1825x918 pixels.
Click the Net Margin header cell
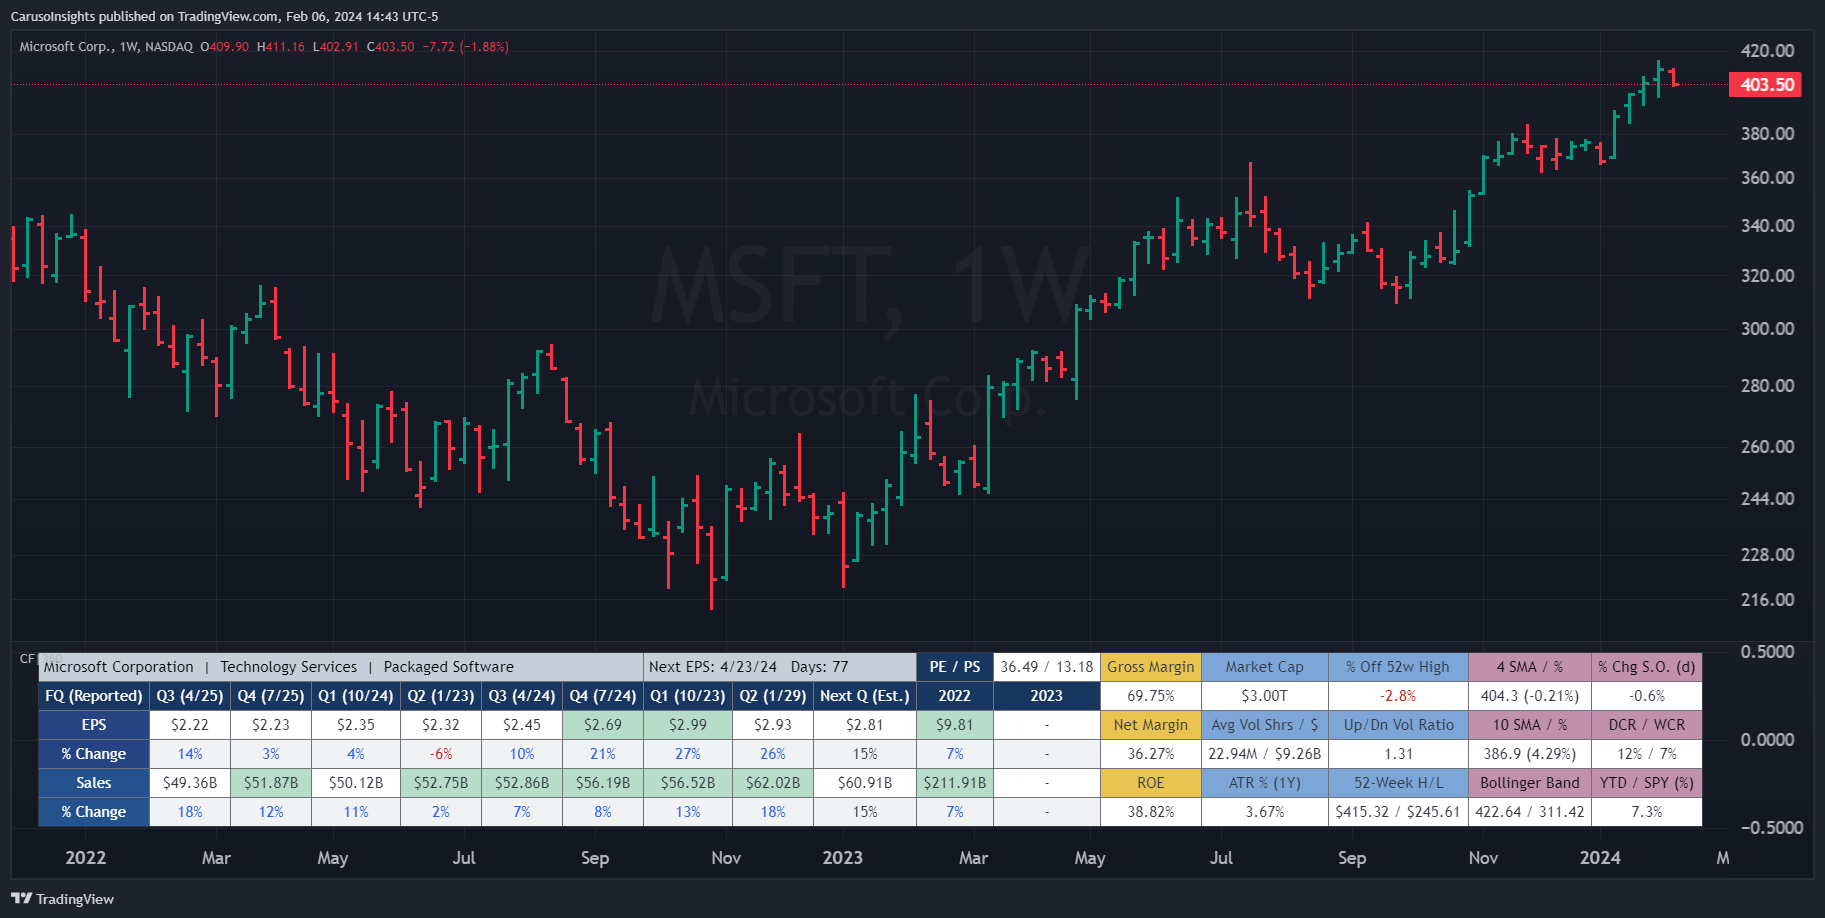click(x=1151, y=725)
